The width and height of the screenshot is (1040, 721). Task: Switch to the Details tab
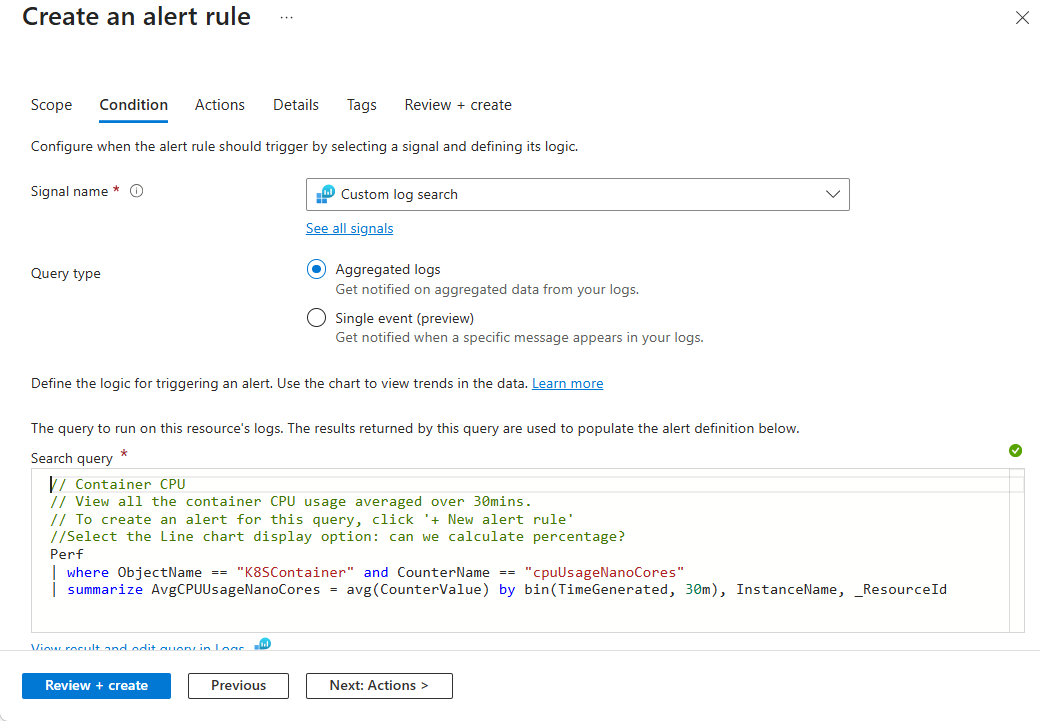(x=296, y=105)
